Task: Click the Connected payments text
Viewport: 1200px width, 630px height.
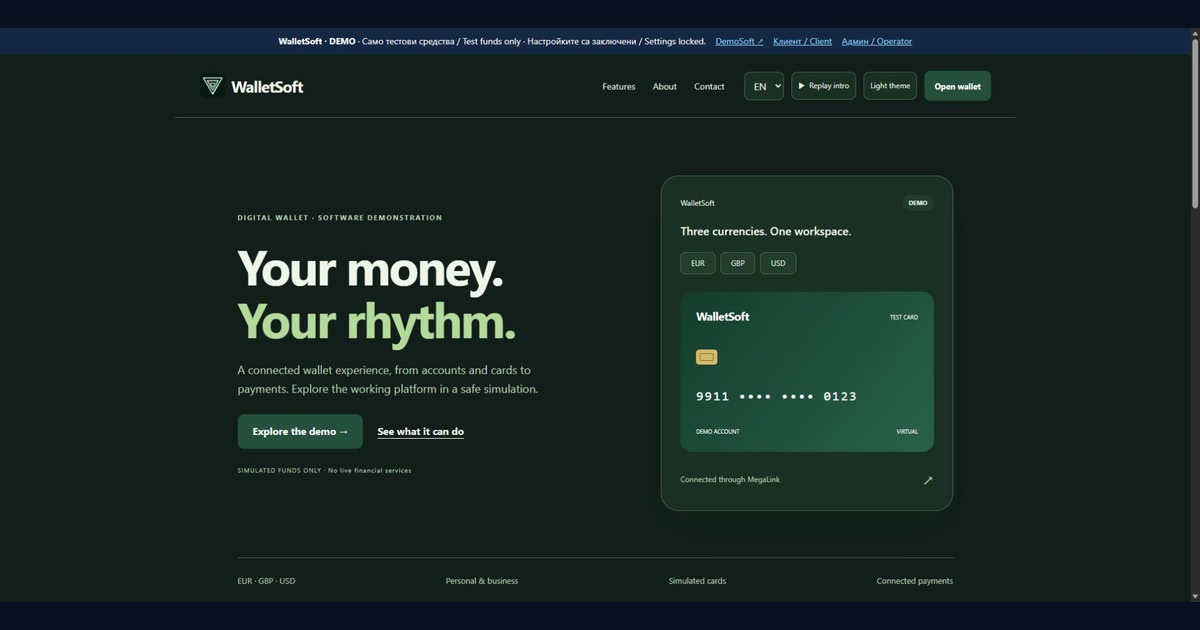Action: 915,581
